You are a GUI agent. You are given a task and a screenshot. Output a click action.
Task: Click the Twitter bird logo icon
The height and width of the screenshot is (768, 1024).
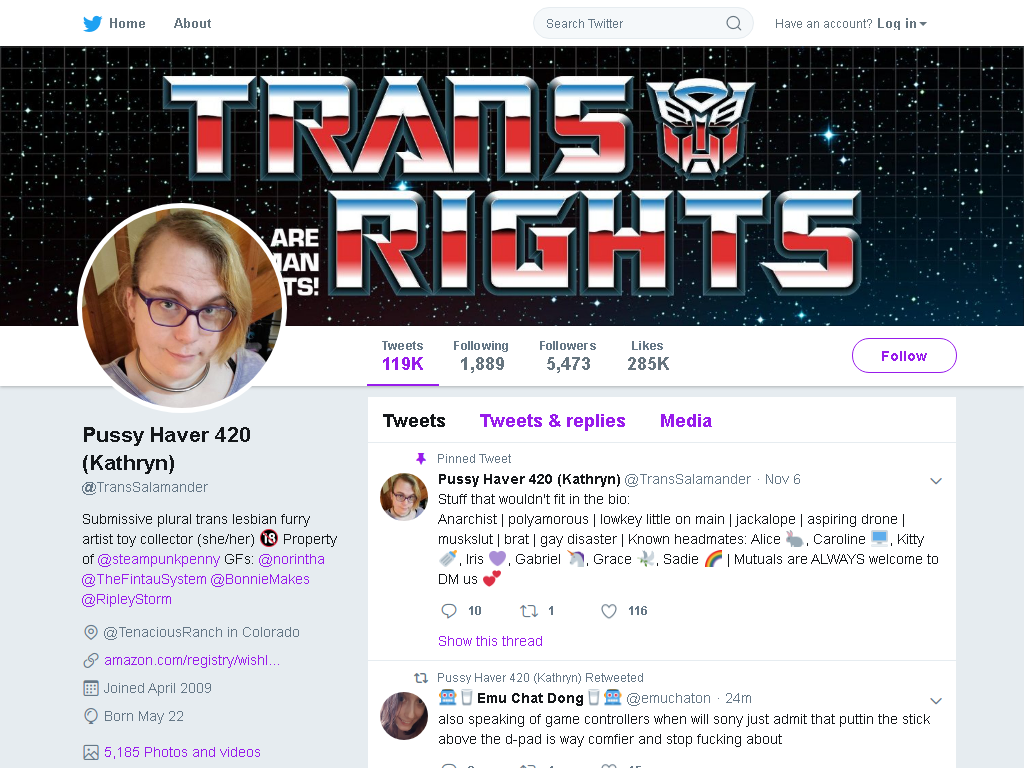pyautogui.click(x=92, y=24)
